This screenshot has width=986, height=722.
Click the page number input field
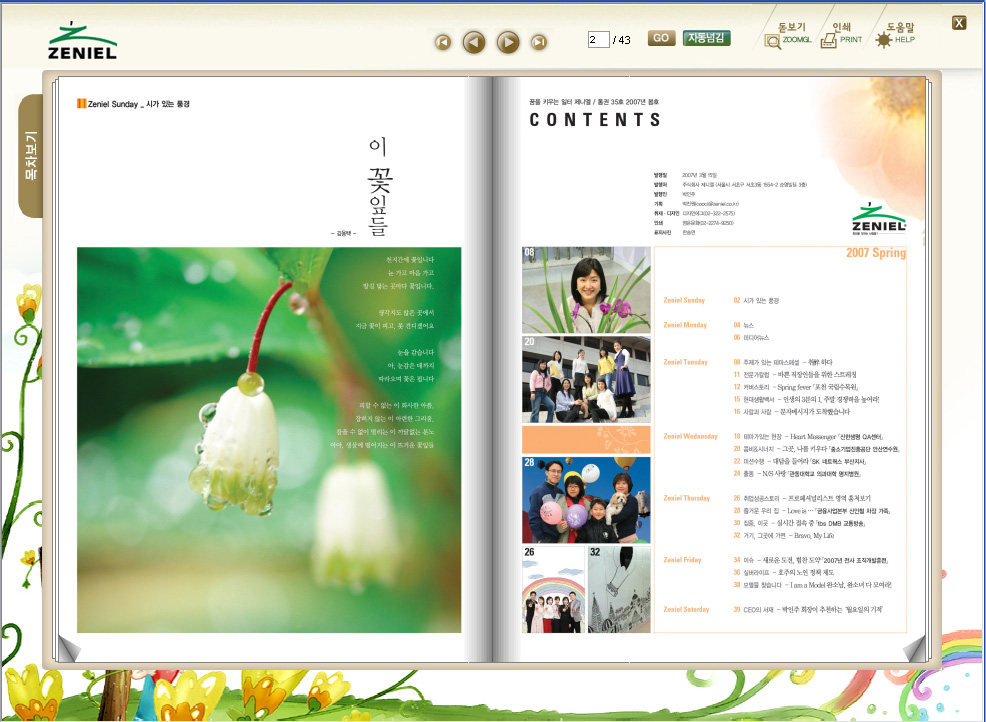(x=598, y=40)
